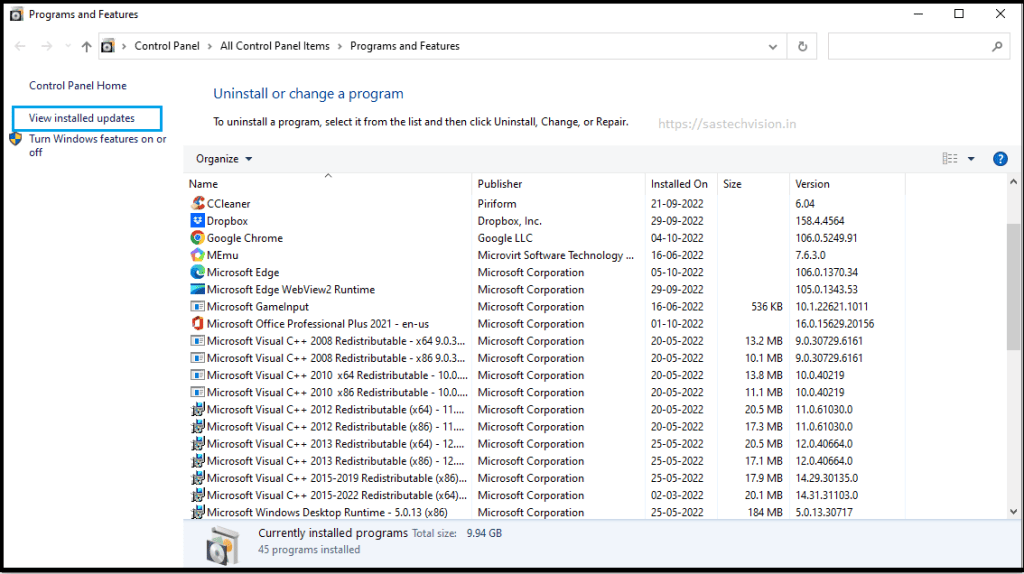Select the Microsoft Edge WebView2 Runtime row
Viewport: 1024px width, 574px height.
545,289
